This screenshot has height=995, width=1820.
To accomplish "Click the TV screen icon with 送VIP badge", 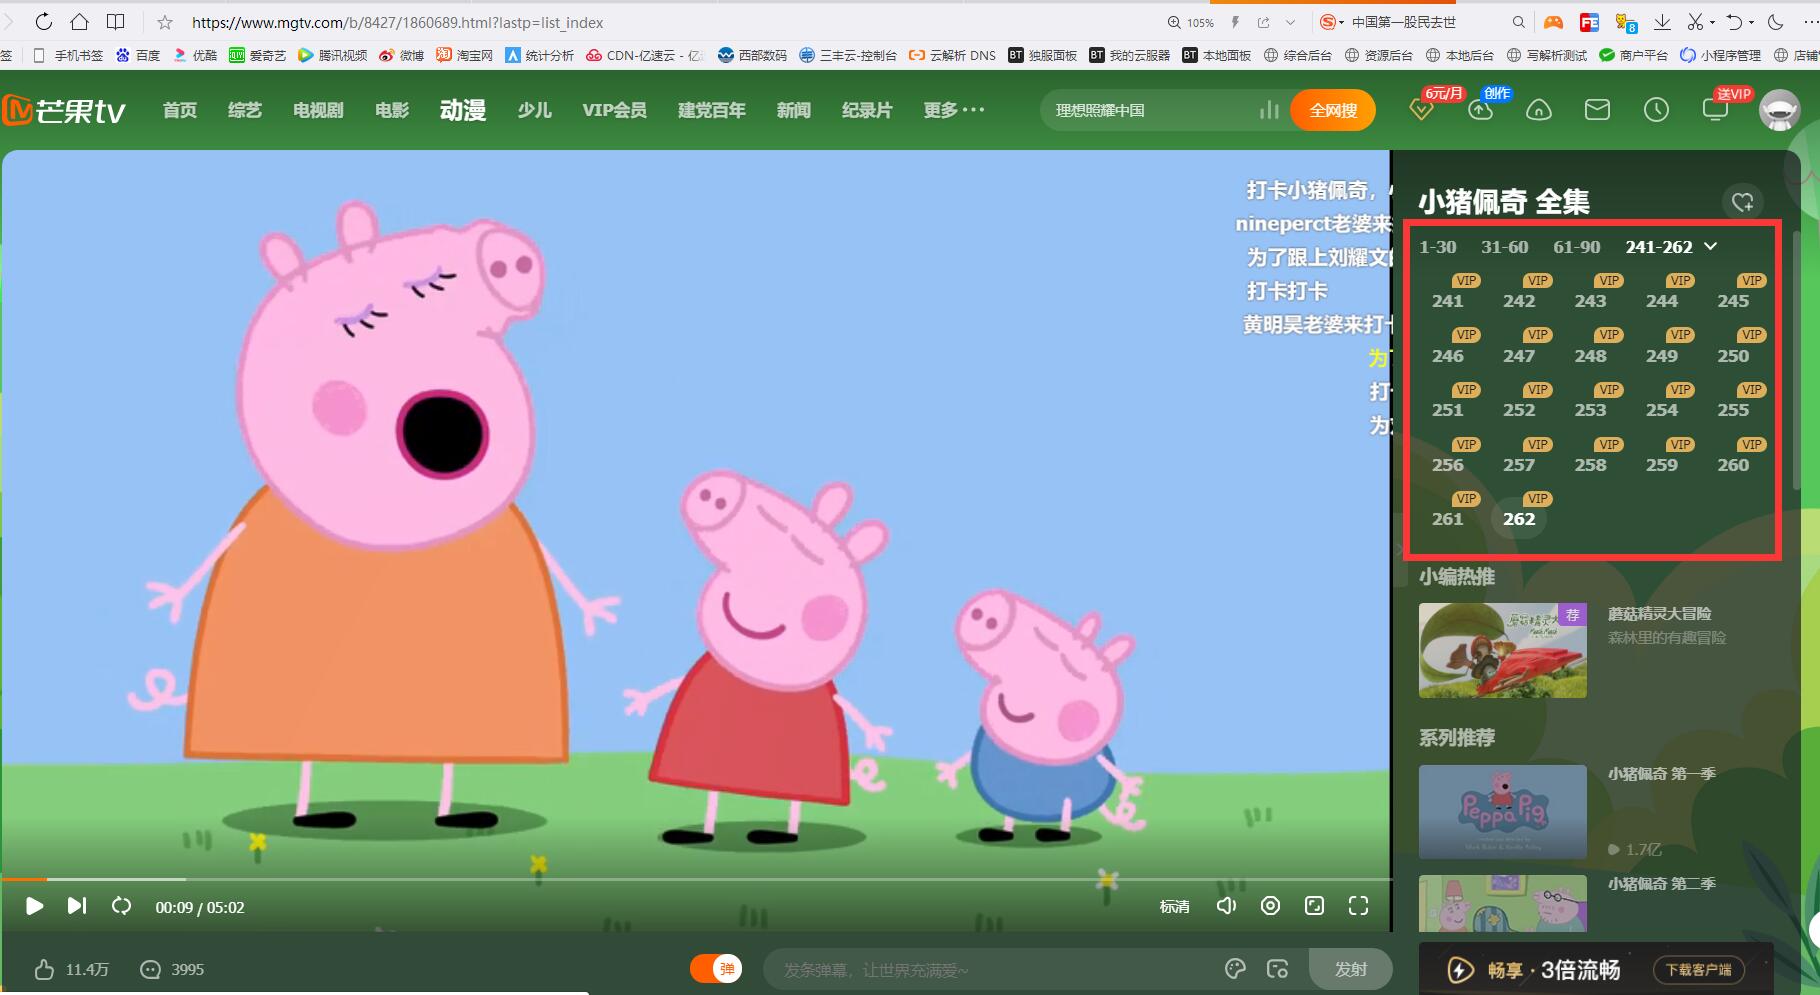I will tap(1715, 109).
